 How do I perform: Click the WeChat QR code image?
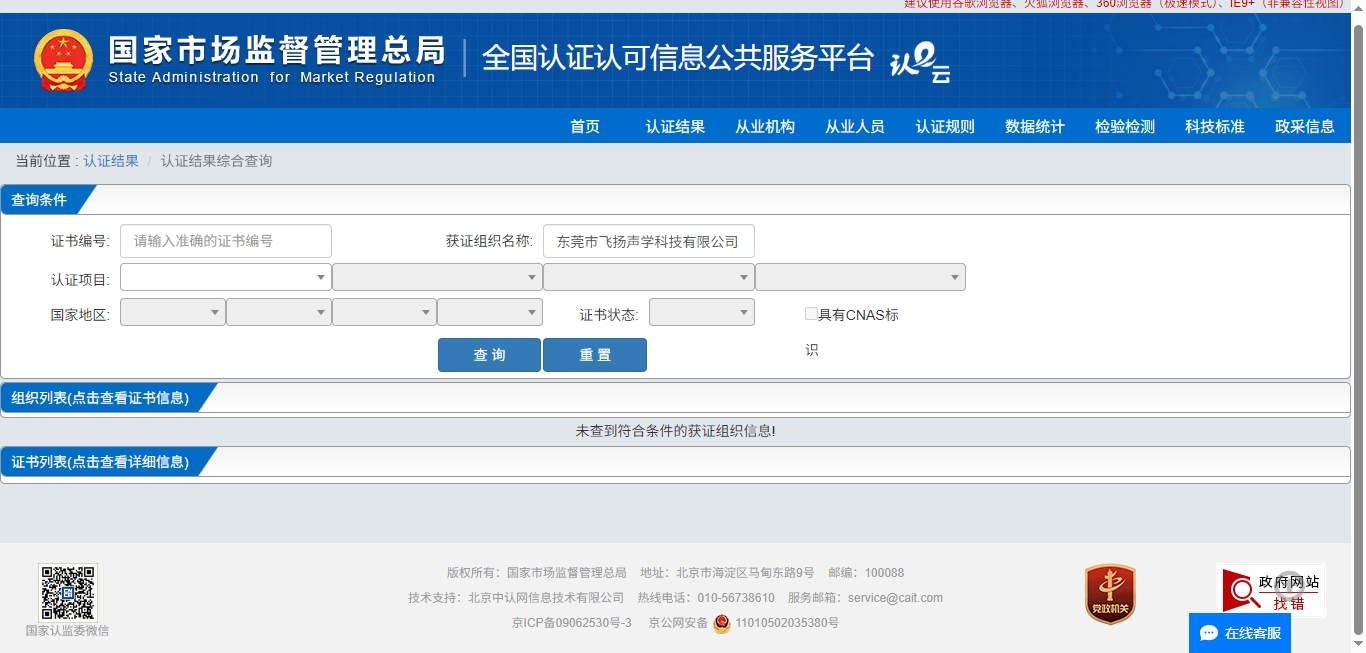point(68,592)
